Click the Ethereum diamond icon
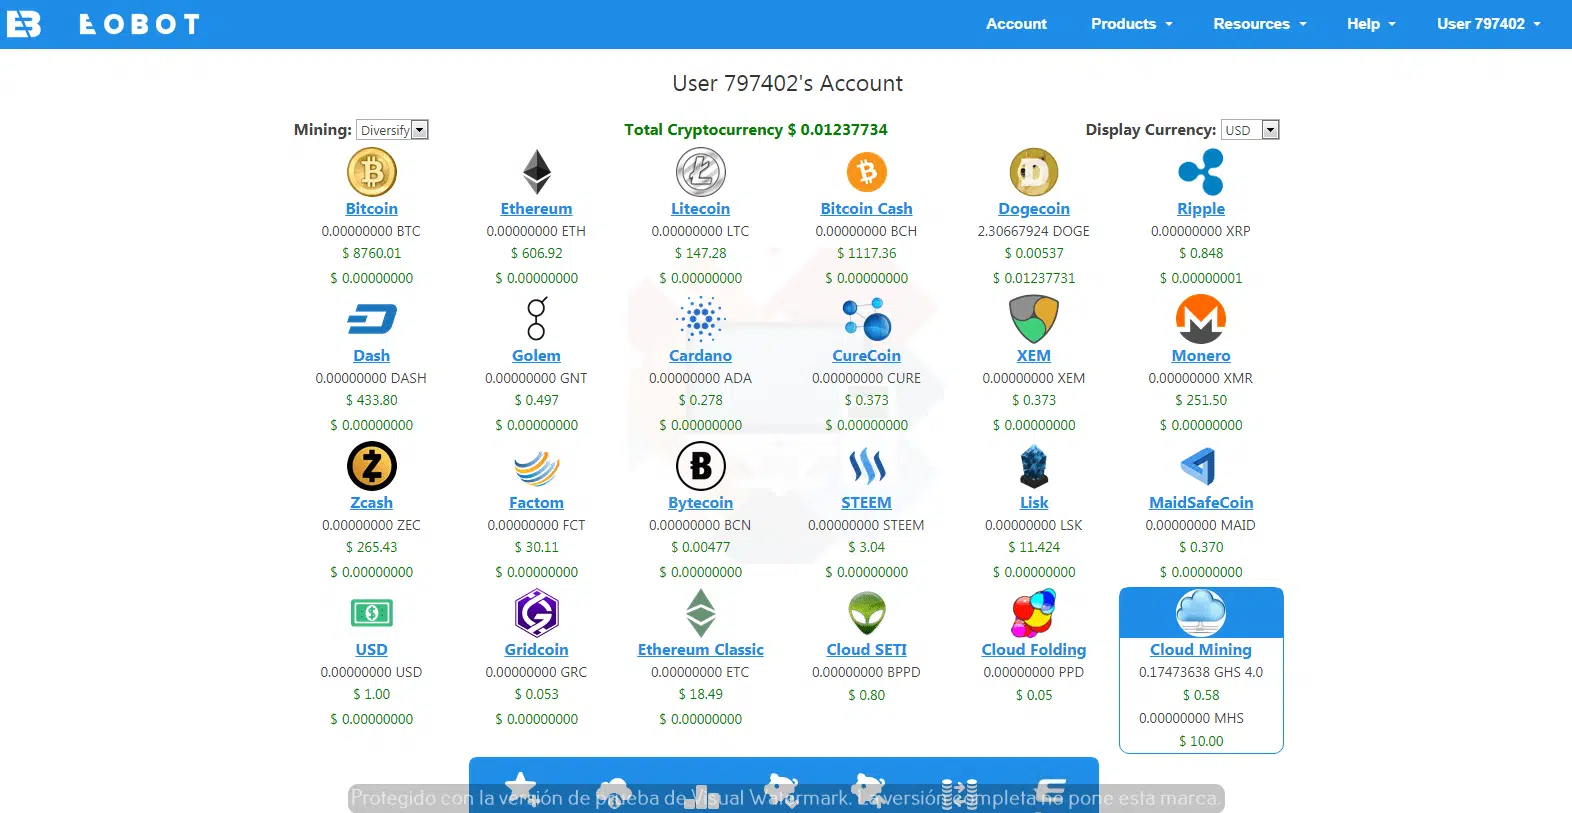Screen dimensions: 1572x813 point(537,172)
